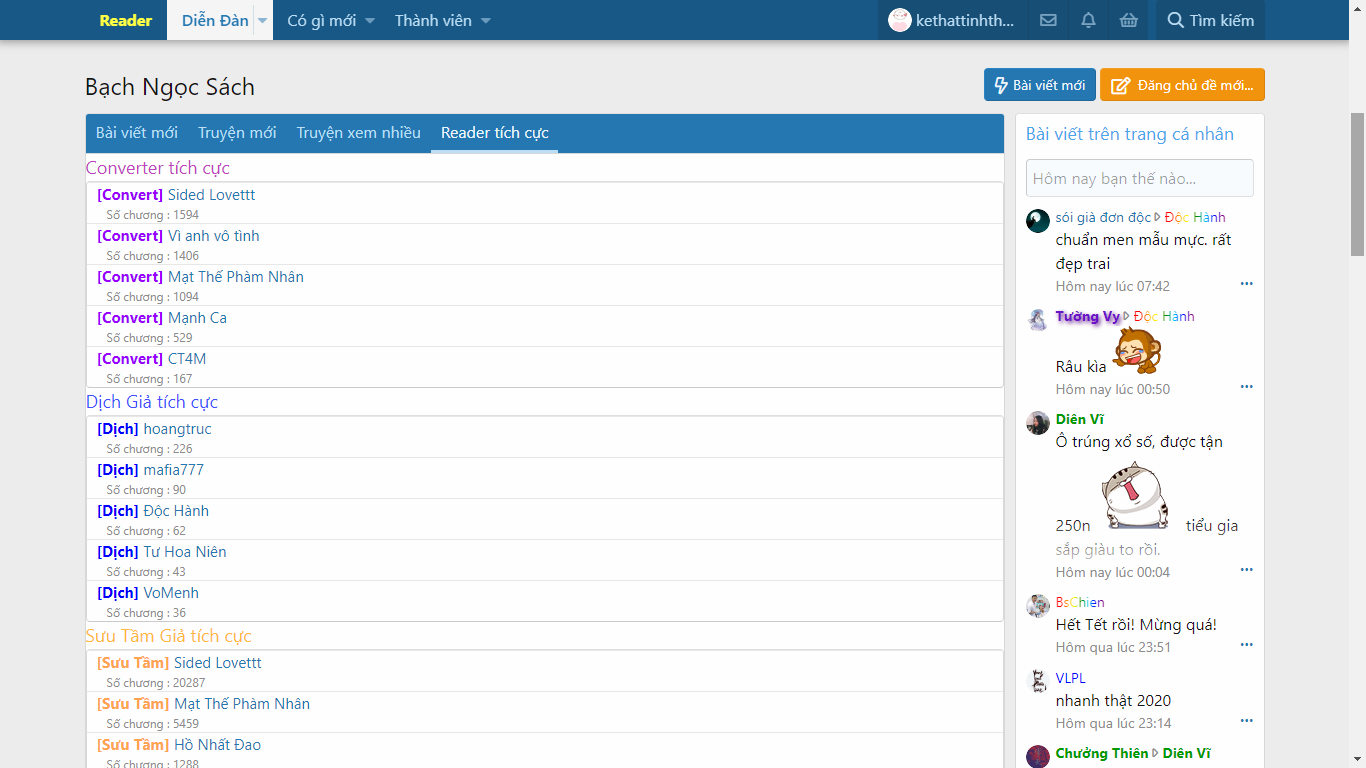Click the status input field
This screenshot has width=1366, height=768.
(x=1139, y=178)
